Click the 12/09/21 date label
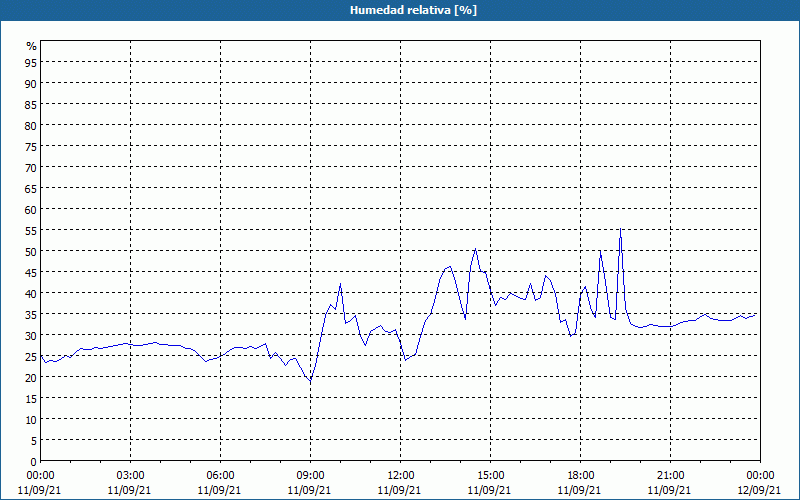Screen dimensions: 800x500 759,490
